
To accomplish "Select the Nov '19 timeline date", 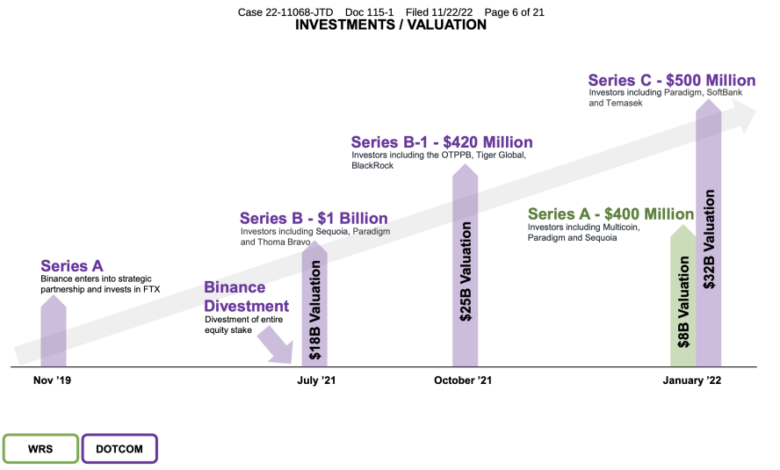I will tap(52, 381).
